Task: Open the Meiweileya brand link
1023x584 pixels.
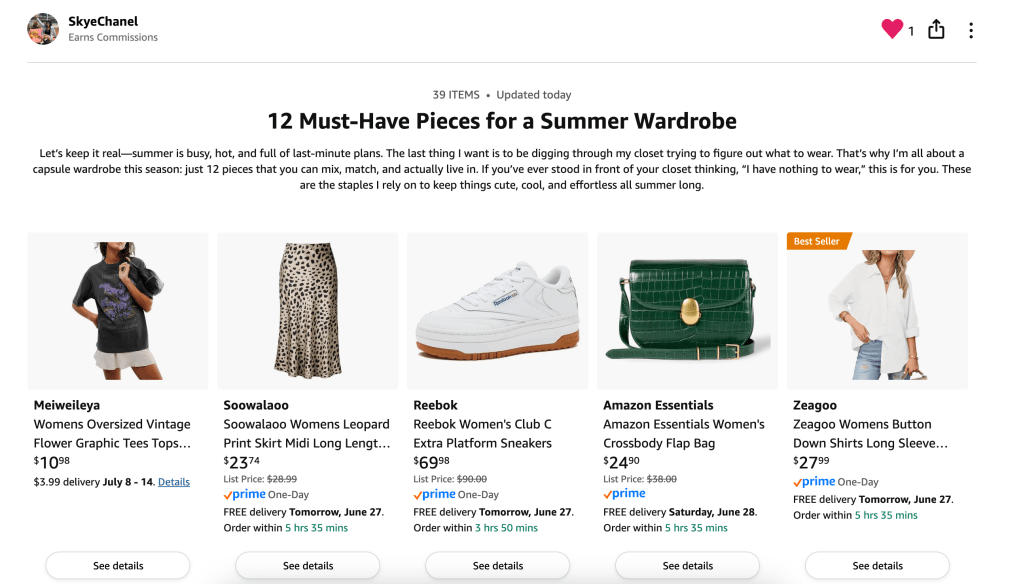Action: pos(67,405)
